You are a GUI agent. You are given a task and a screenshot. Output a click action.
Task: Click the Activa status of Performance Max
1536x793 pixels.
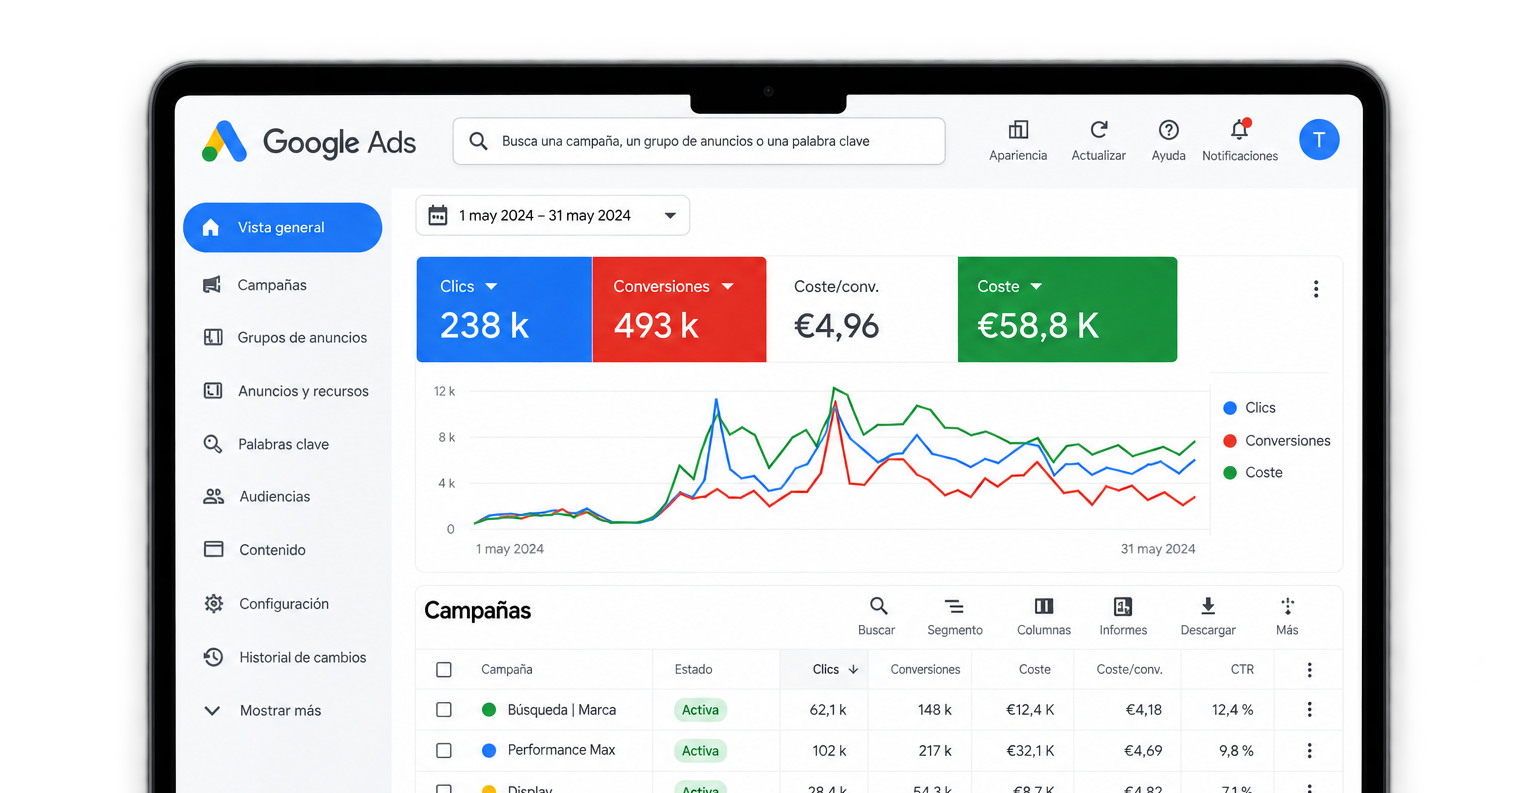(700, 751)
